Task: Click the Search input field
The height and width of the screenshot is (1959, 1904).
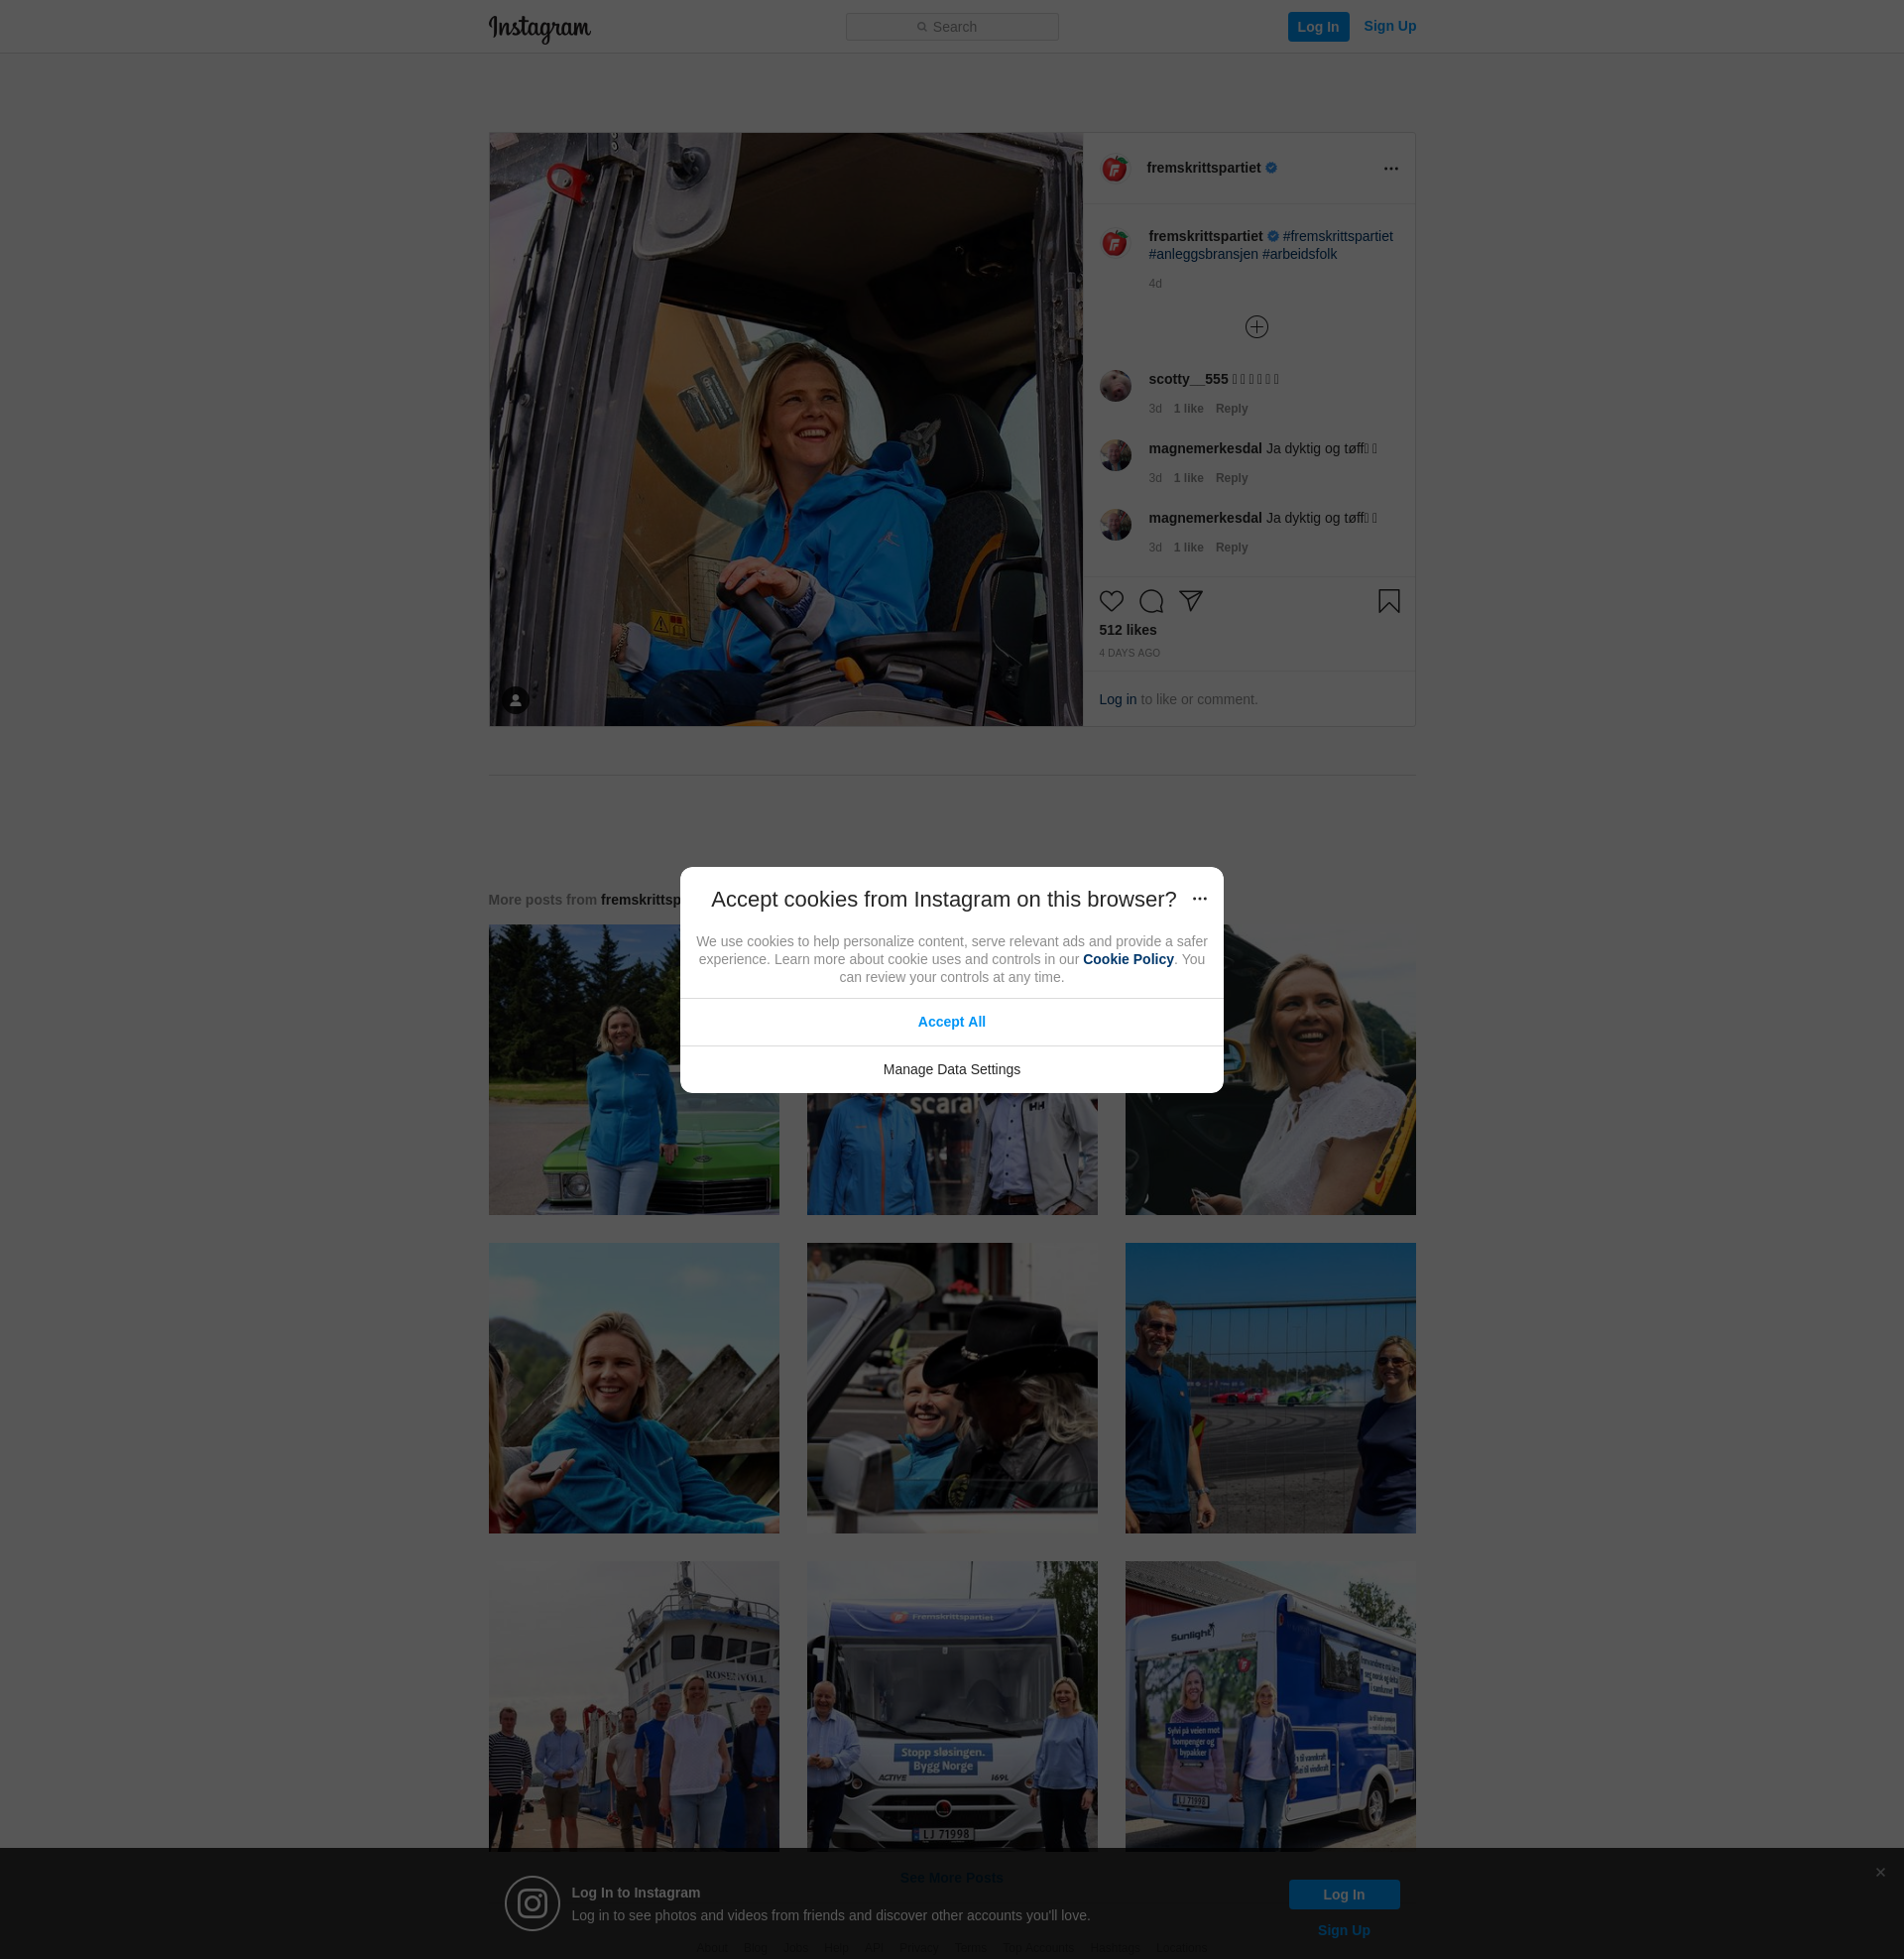Action: pyautogui.click(x=951, y=27)
